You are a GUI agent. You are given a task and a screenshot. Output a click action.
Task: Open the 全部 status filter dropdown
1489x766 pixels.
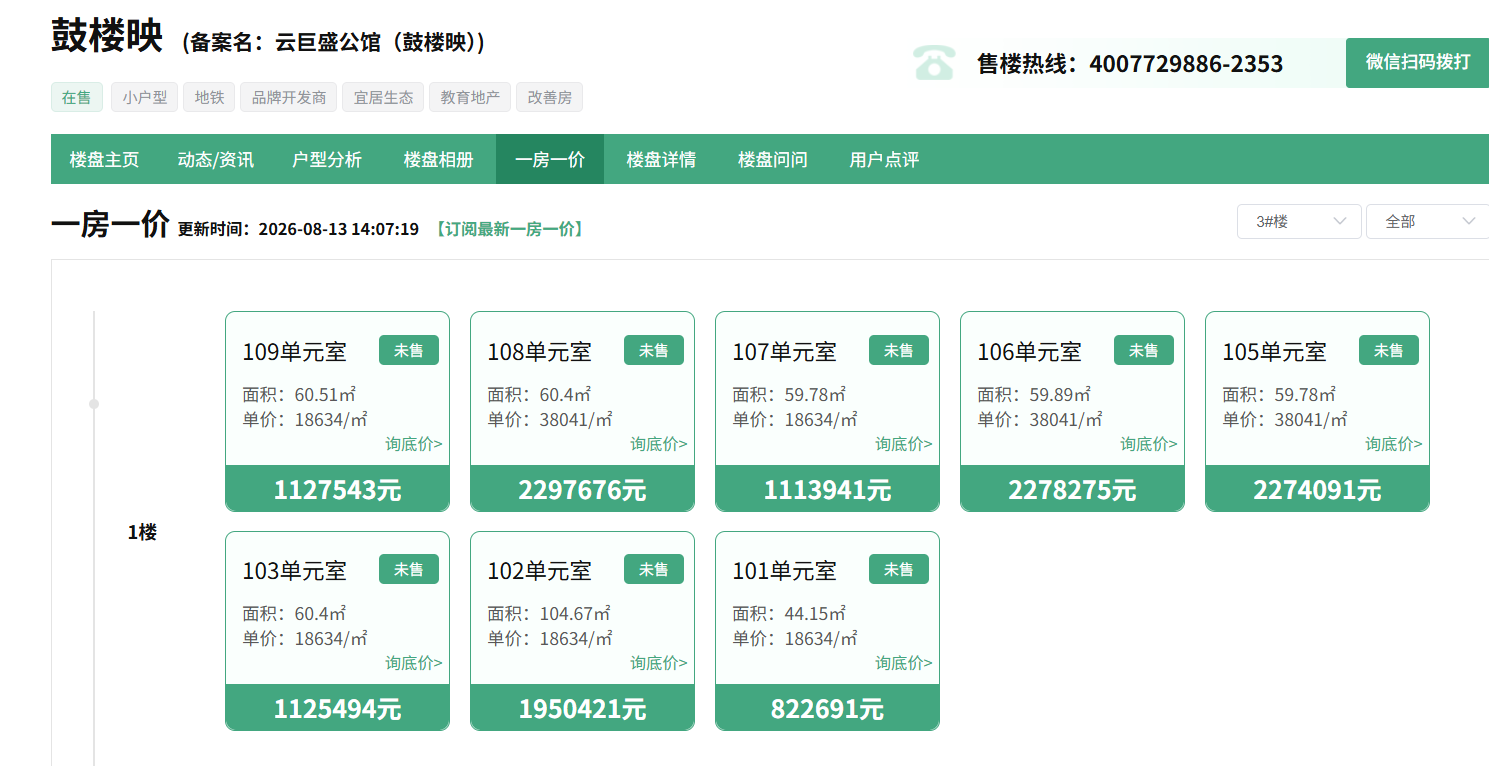coord(1427,221)
